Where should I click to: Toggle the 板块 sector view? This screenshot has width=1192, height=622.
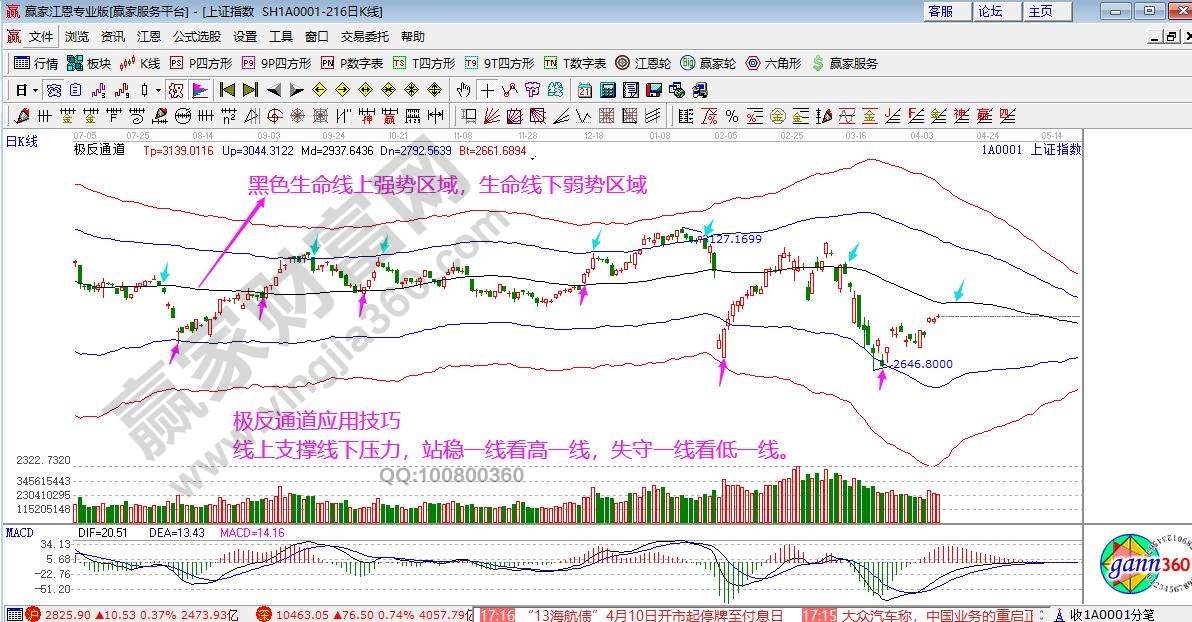pyautogui.click(x=89, y=63)
